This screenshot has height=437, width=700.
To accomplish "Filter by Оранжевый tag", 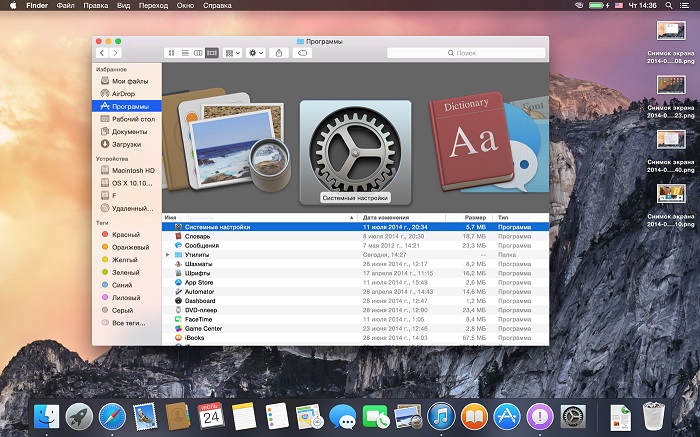I will click(127, 247).
